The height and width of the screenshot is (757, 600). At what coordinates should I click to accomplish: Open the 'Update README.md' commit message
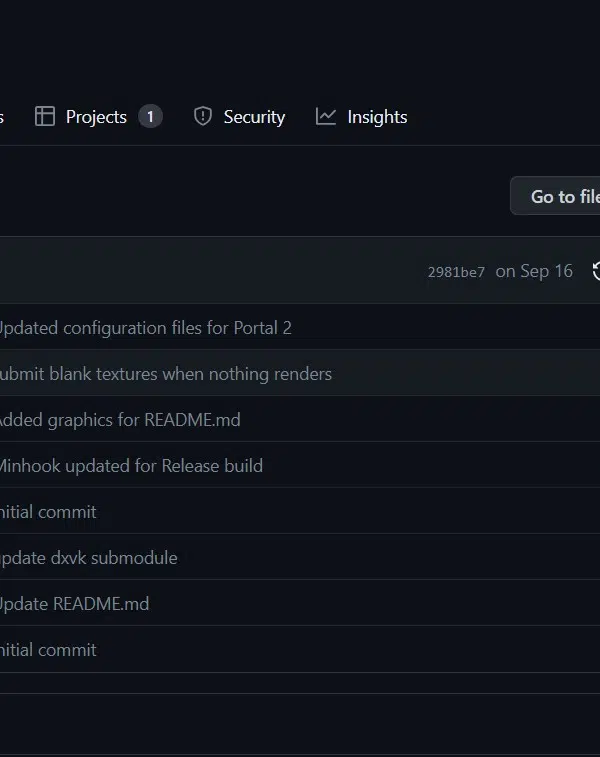pyautogui.click(x=74, y=604)
